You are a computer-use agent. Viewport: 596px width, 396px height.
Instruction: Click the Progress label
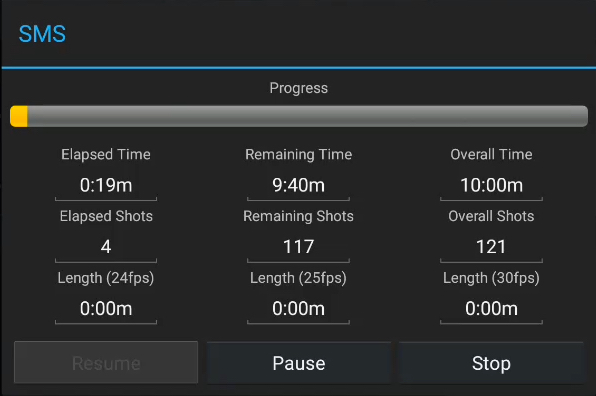click(298, 88)
